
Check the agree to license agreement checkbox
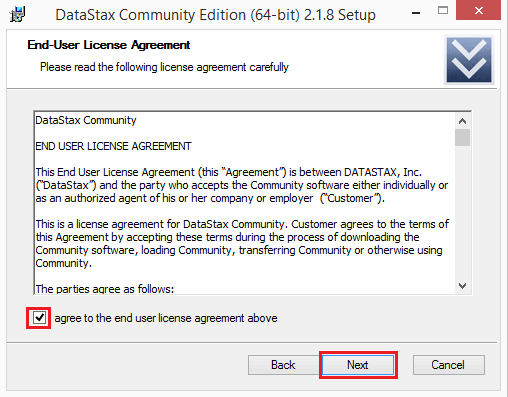tap(39, 318)
